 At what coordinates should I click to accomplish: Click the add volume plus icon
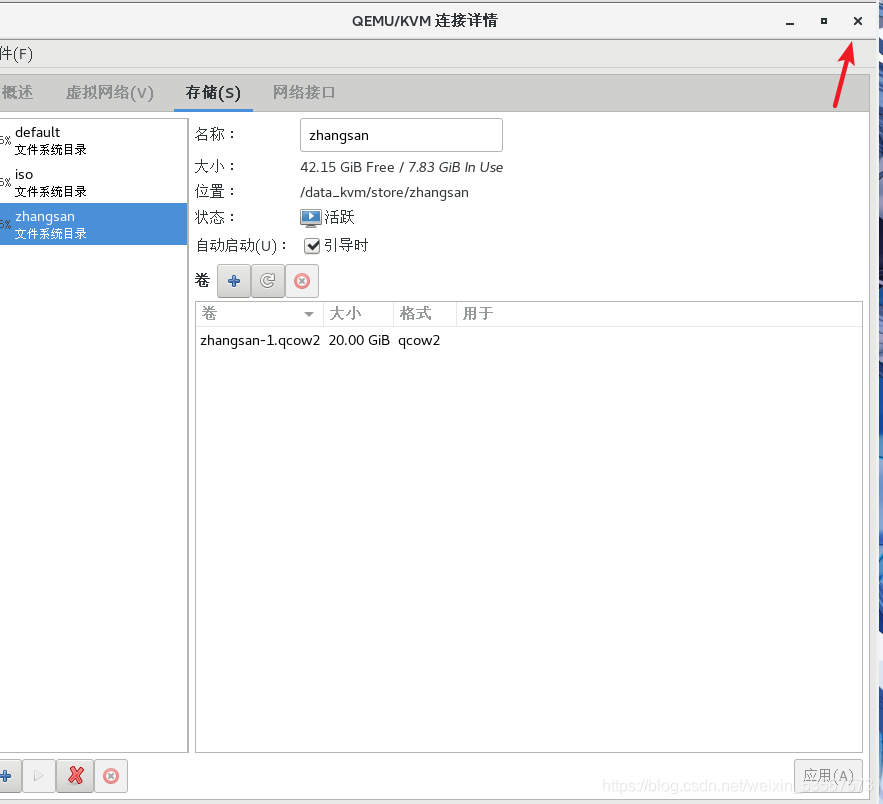[x=234, y=280]
